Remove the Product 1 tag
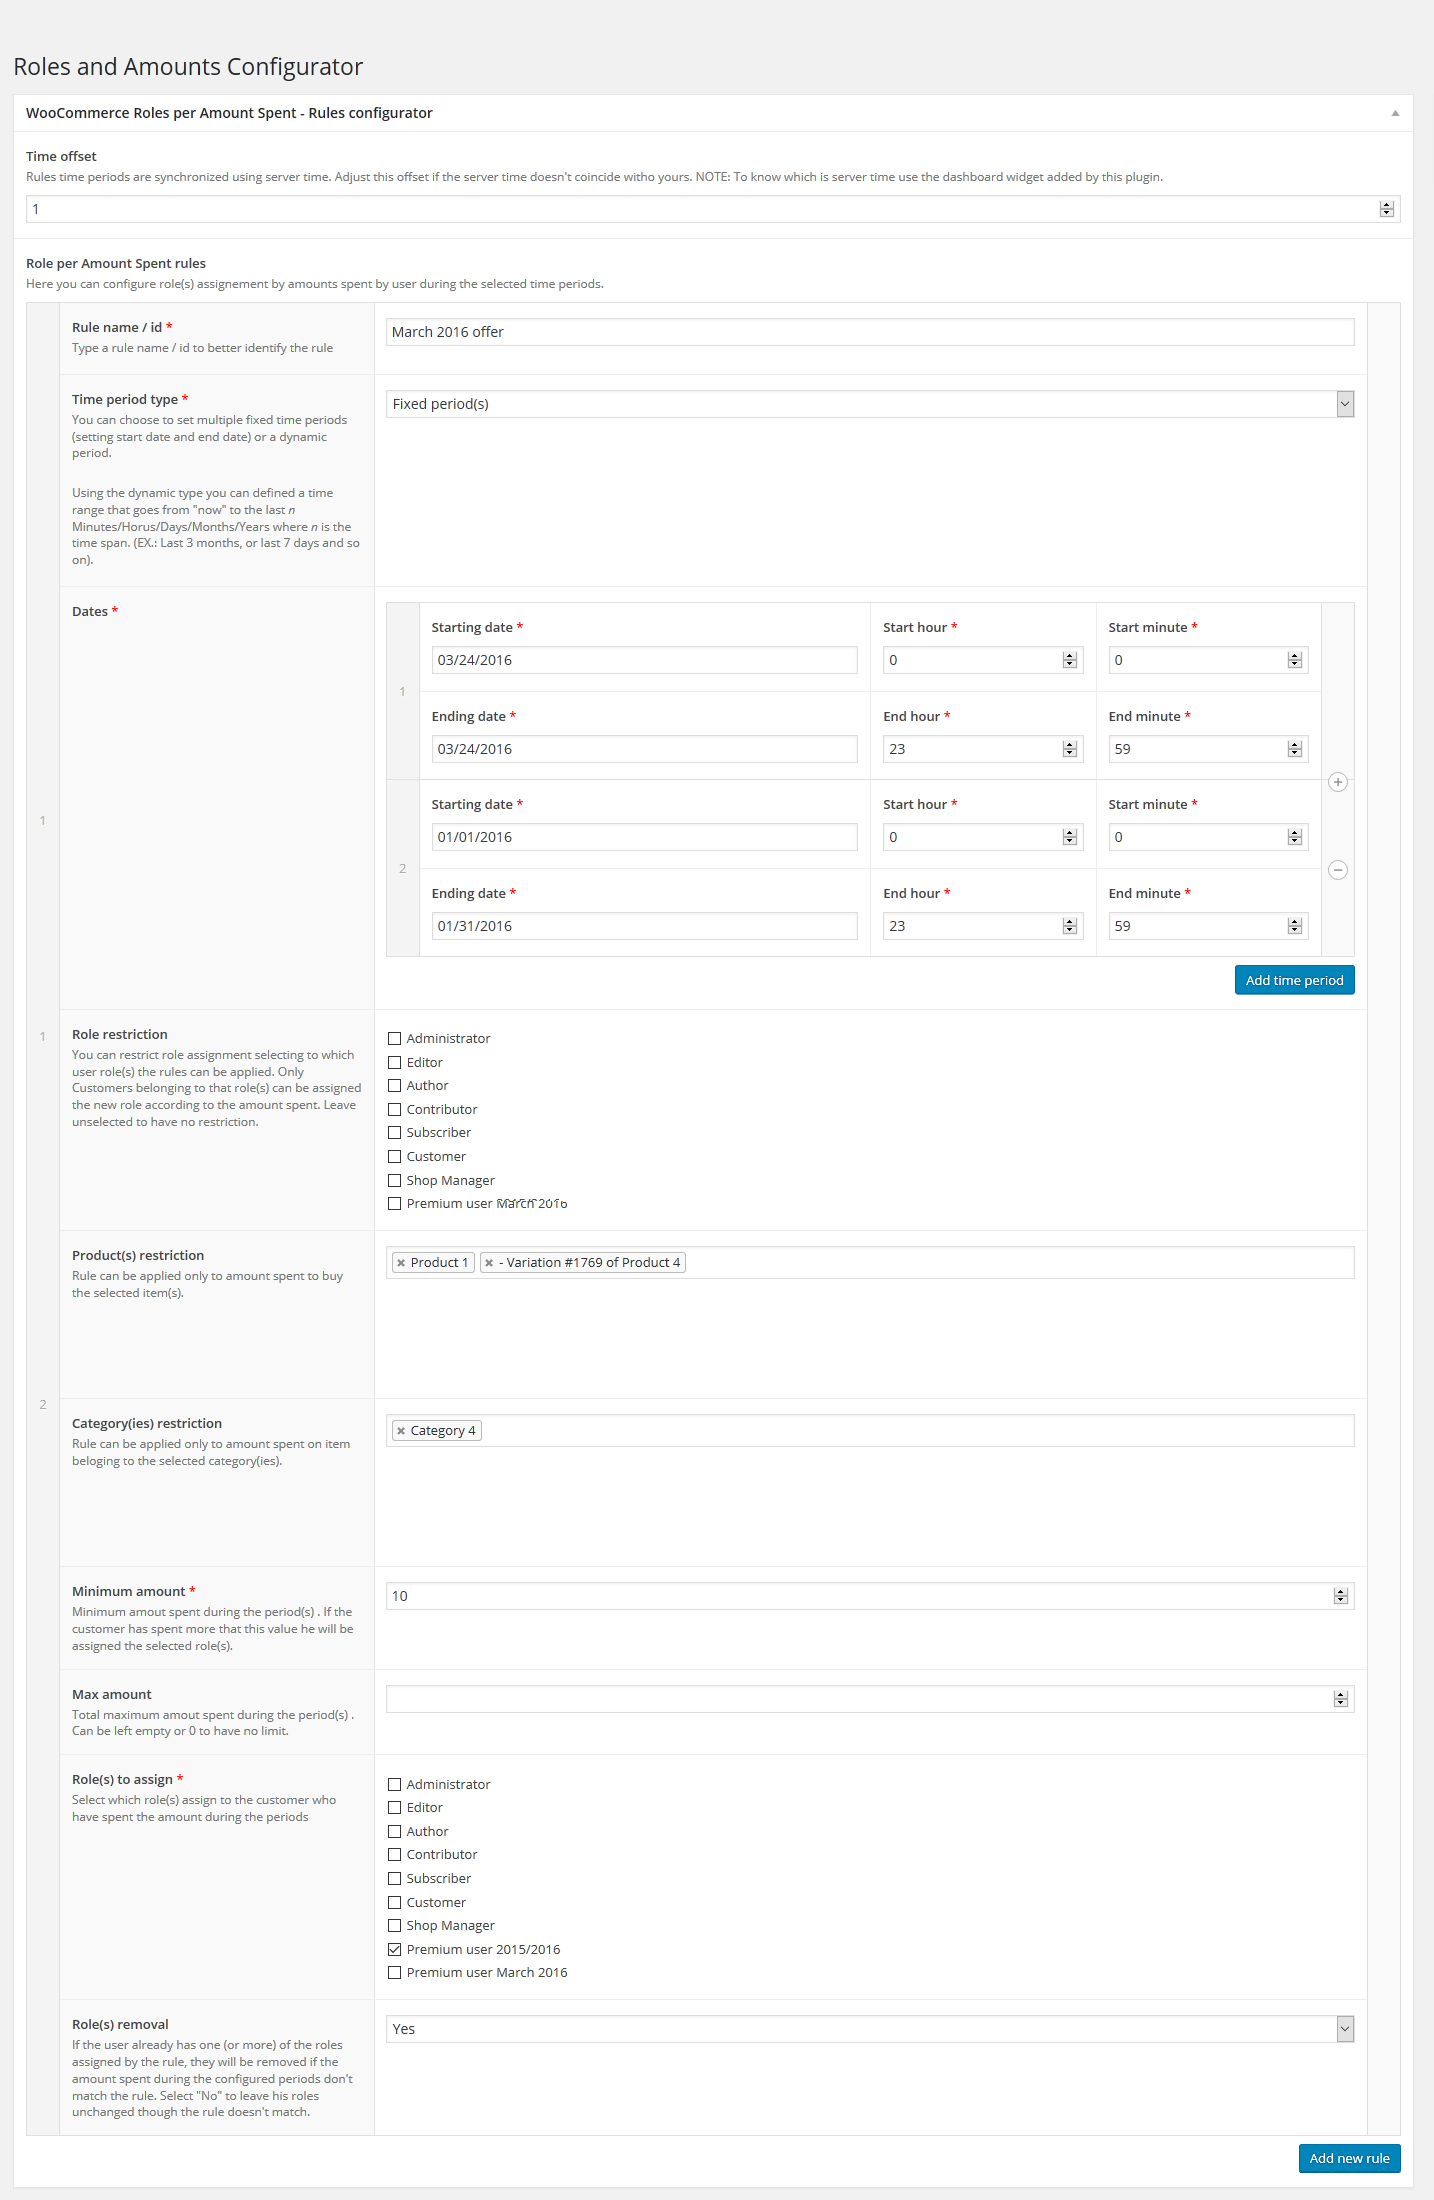Image resolution: width=1434 pixels, height=2200 pixels. click(x=401, y=1263)
